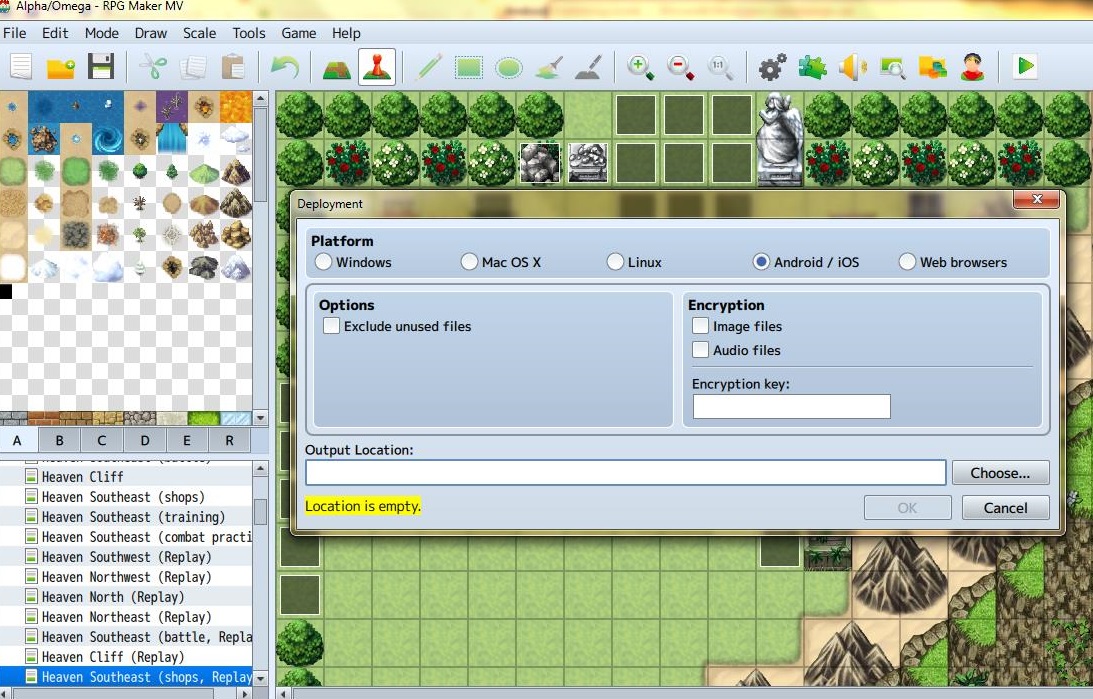Check the Image files encryption box
This screenshot has width=1093, height=699.
(x=700, y=325)
